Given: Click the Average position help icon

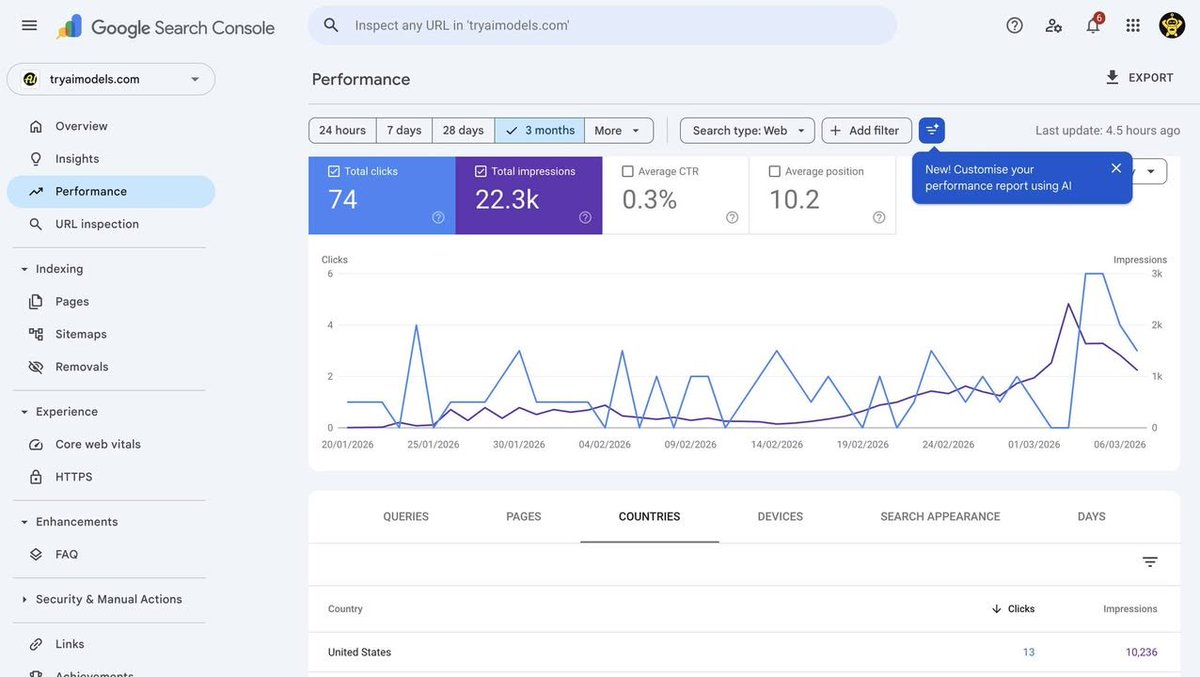Looking at the screenshot, I should point(879,217).
